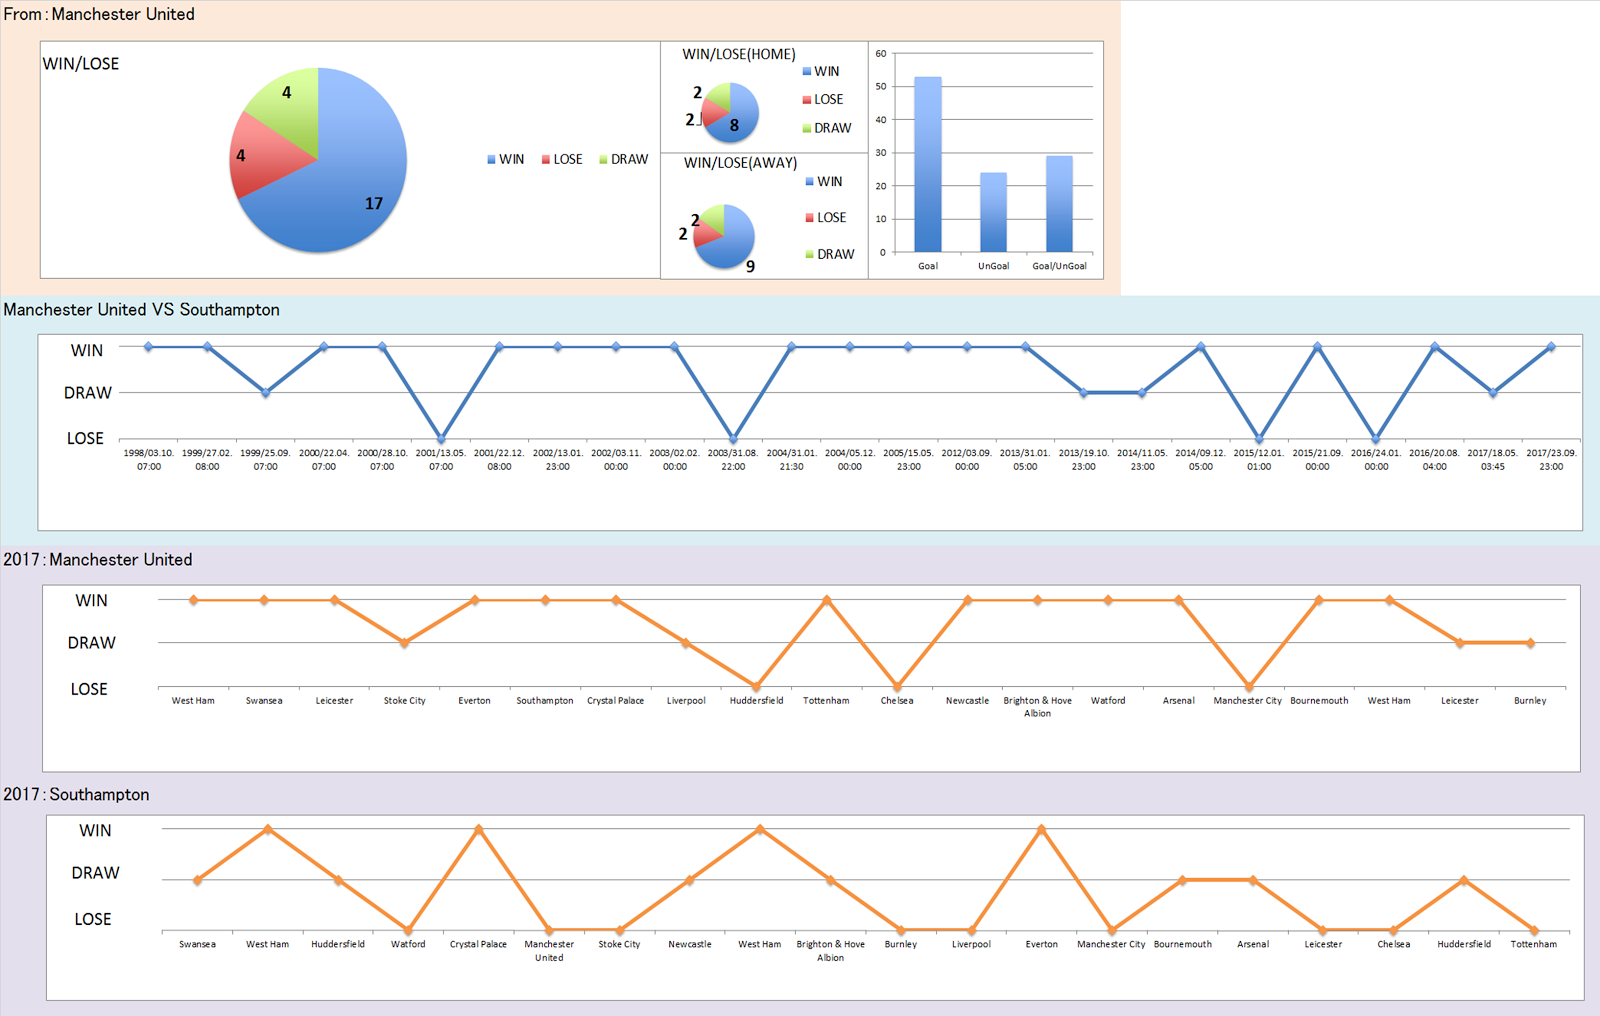Click the LOSE data point at 2016/24.01

click(x=1376, y=439)
